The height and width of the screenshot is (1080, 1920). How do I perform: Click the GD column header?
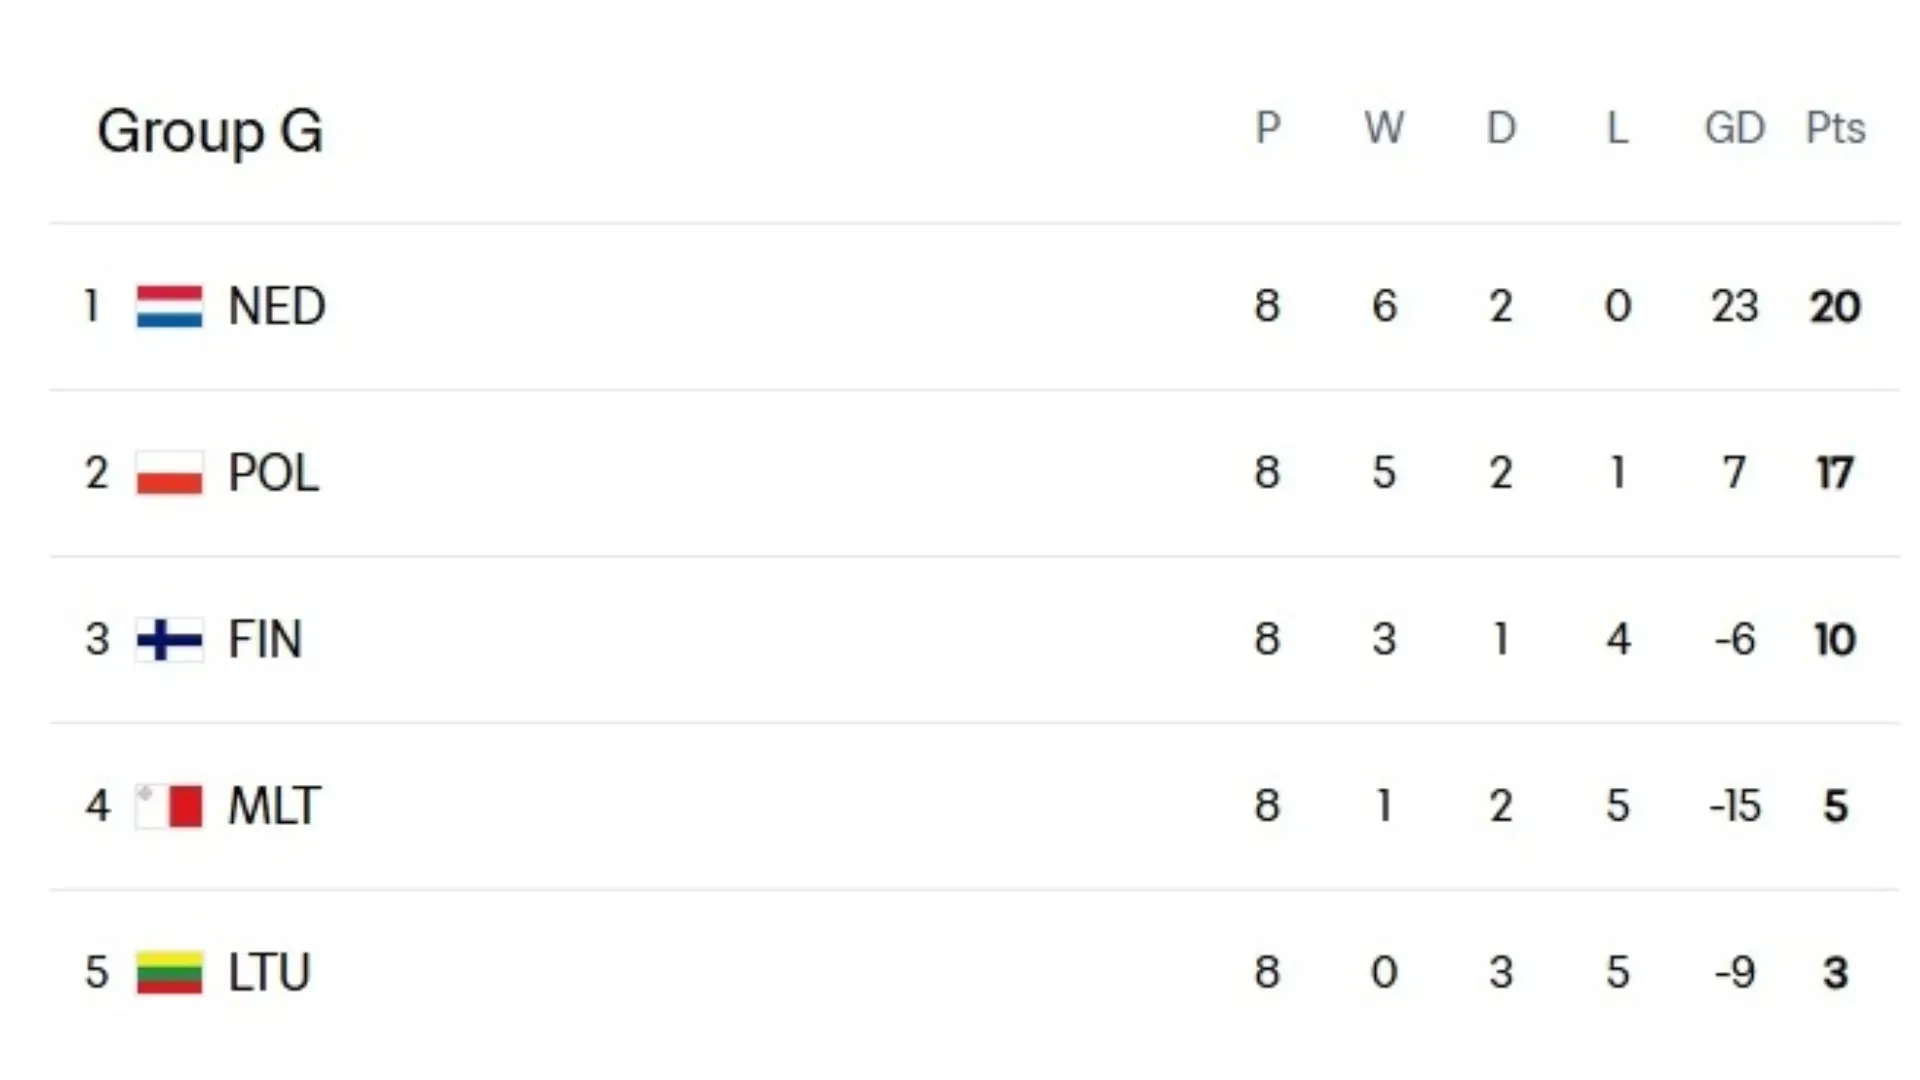tap(1734, 128)
